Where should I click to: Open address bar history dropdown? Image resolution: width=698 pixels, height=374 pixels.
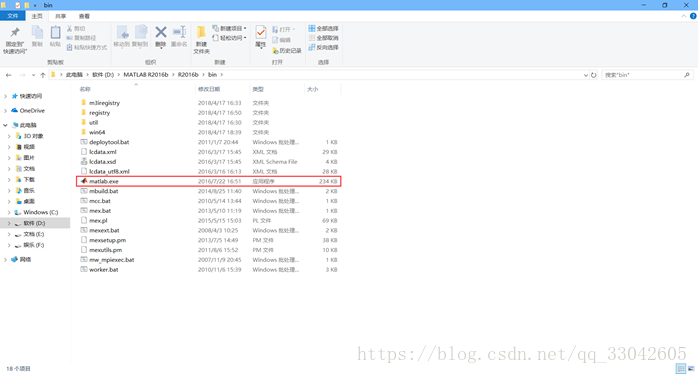(x=585, y=75)
